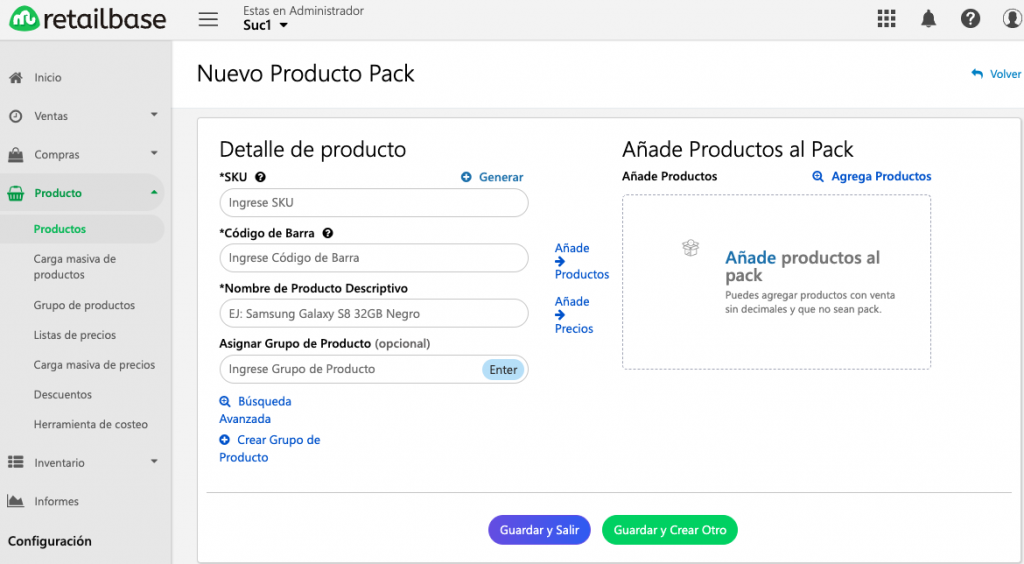This screenshot has width=1024, height=564.
Task: Click the Informes chart icon
Action: [x=16, y=501]
